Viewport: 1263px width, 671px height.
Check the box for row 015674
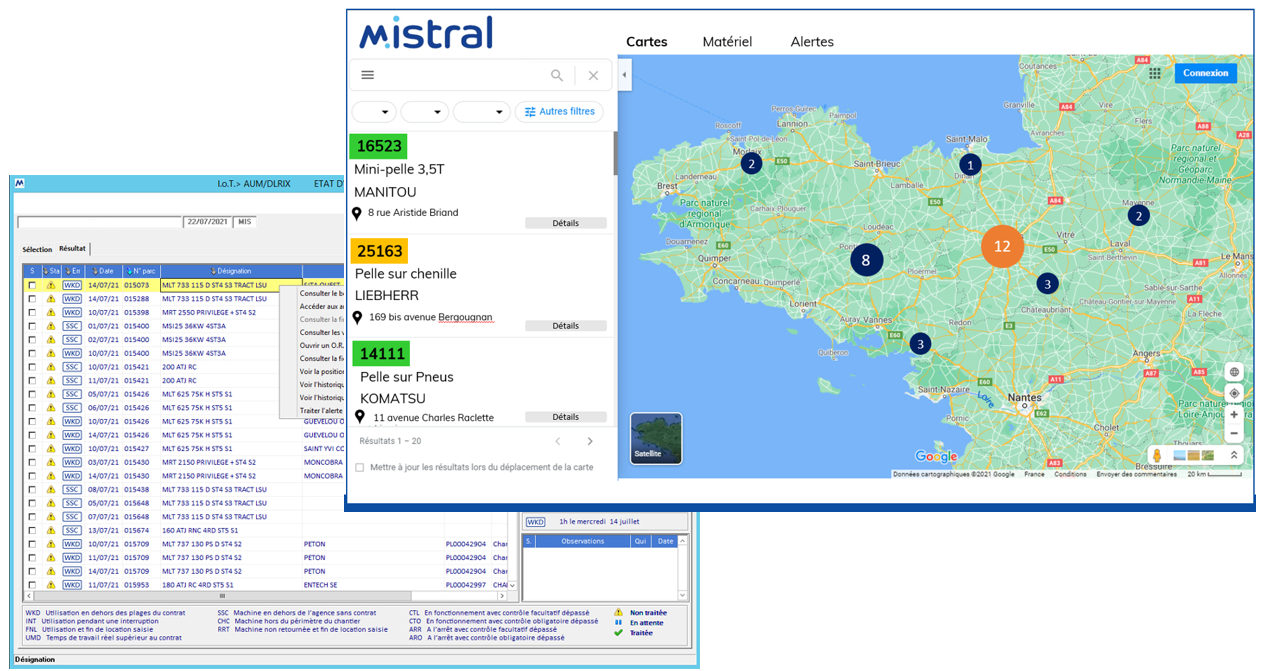[32, 530]
